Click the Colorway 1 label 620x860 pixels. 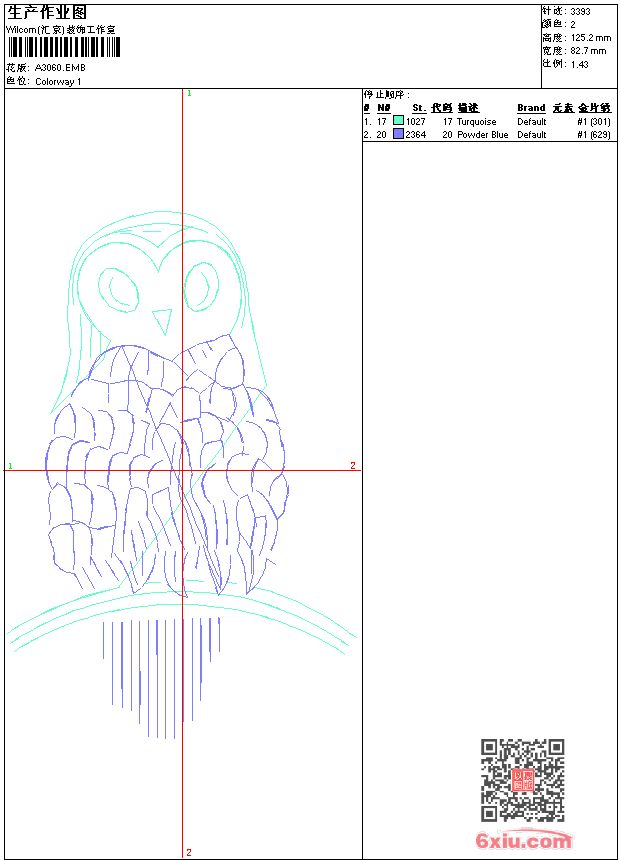59,82
